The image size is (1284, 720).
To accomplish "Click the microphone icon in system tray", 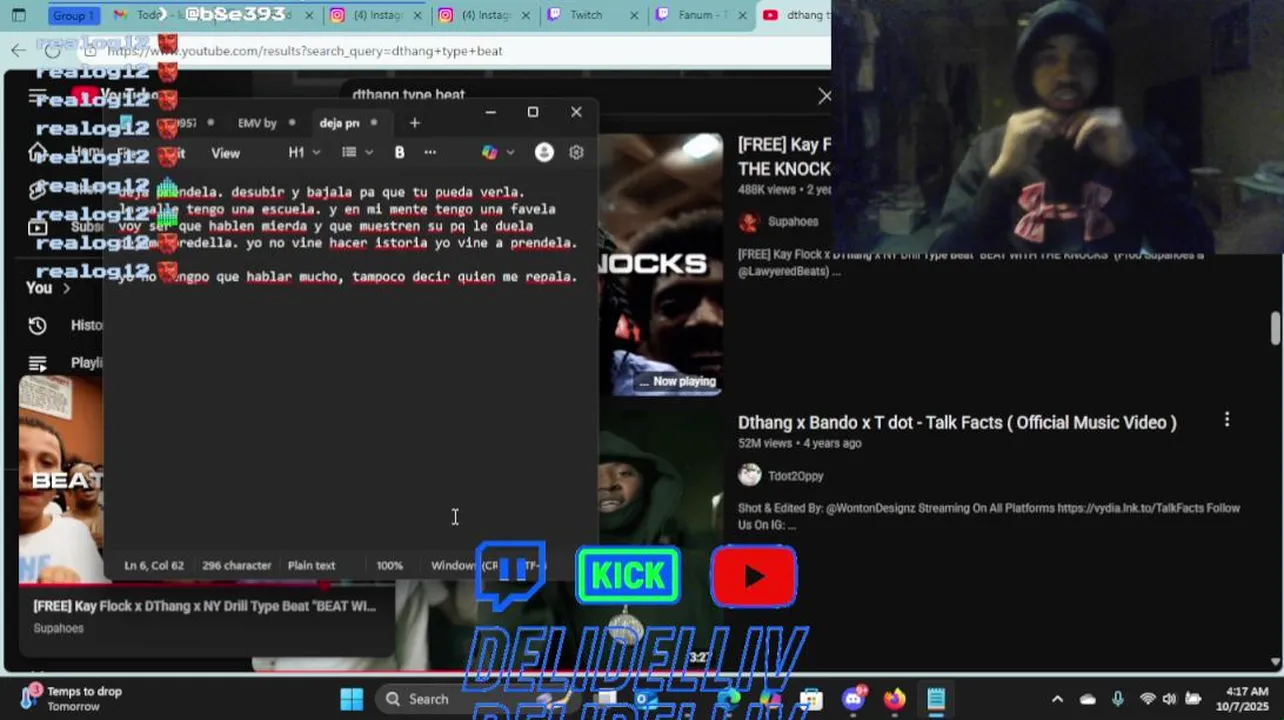I will coord(1117,699).
